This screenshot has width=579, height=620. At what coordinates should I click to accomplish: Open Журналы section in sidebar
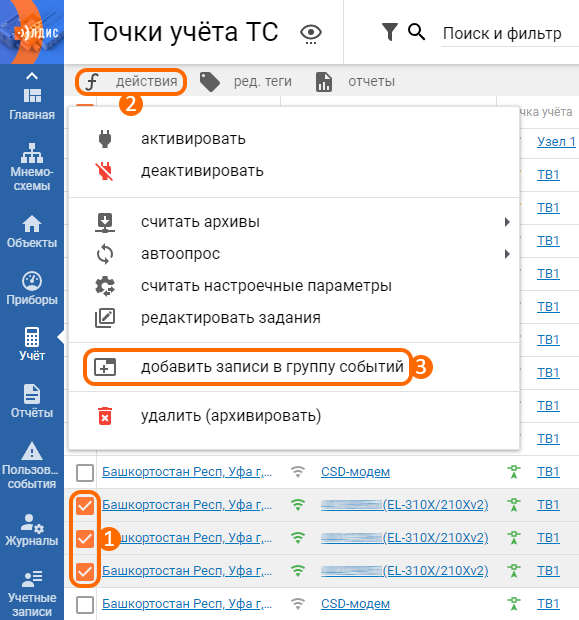point(32,530)
